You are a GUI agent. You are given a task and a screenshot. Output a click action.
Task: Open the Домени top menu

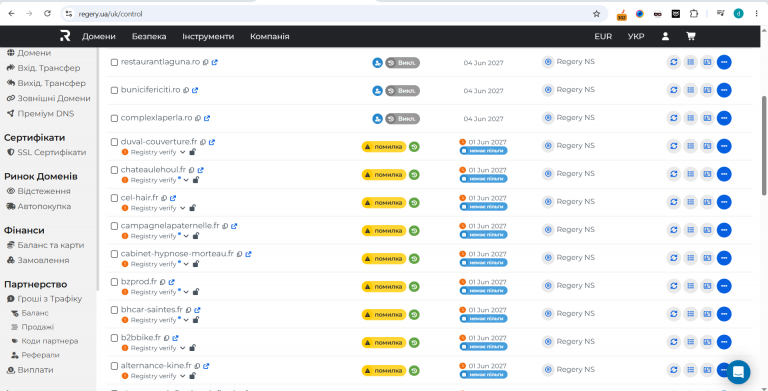(99, 36)
